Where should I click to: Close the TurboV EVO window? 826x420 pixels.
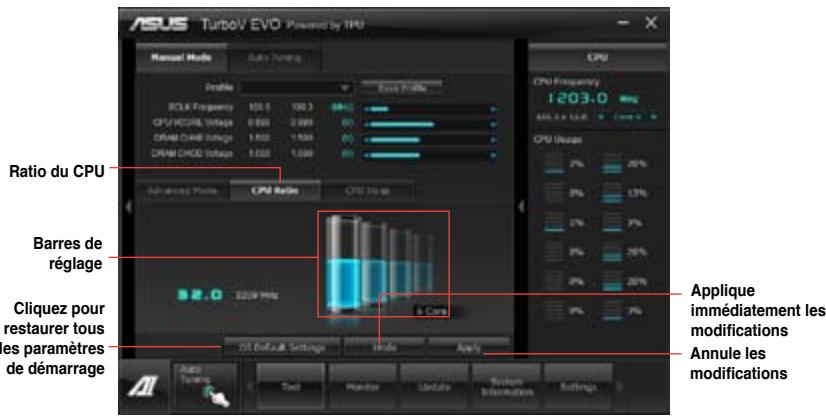[x=651, y=23]
